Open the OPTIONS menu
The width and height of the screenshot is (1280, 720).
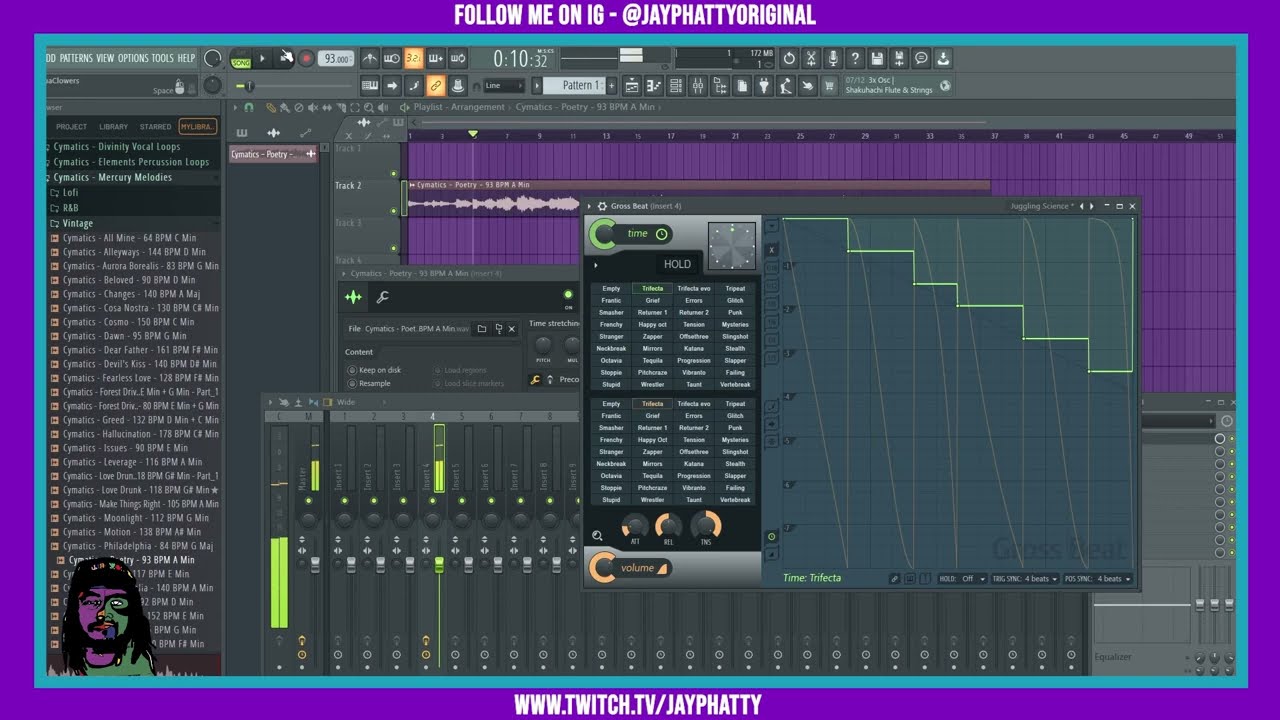pyautogui.click(x=133, y=58)
